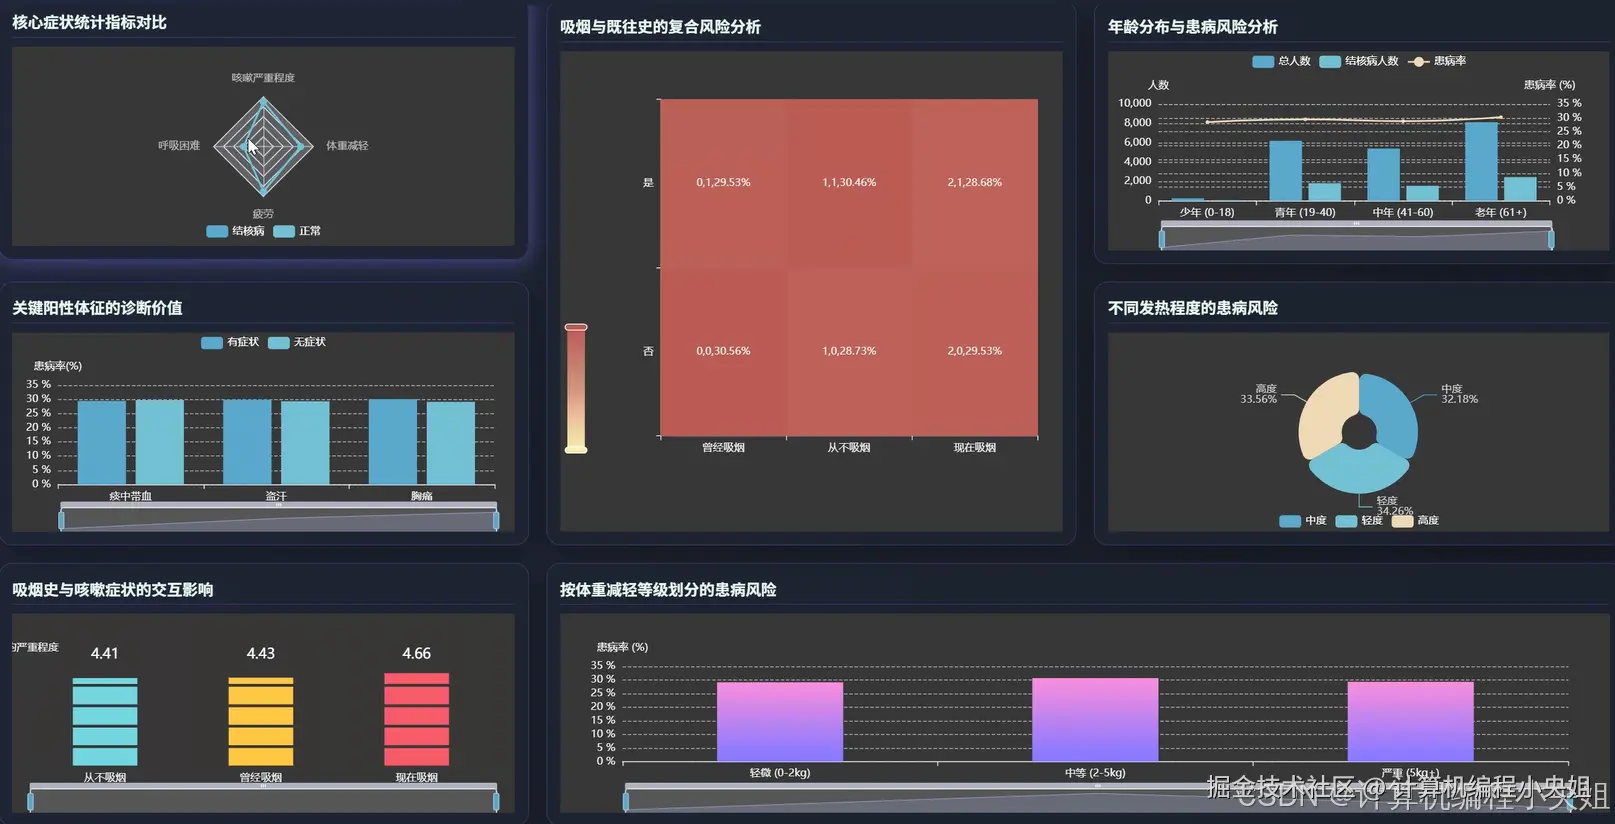Viewport: 1615px width, 824px height.
Task: Click the 曾经吸烟 heatmap axis label
Action: pyautogui.click(x=723, y=448)
